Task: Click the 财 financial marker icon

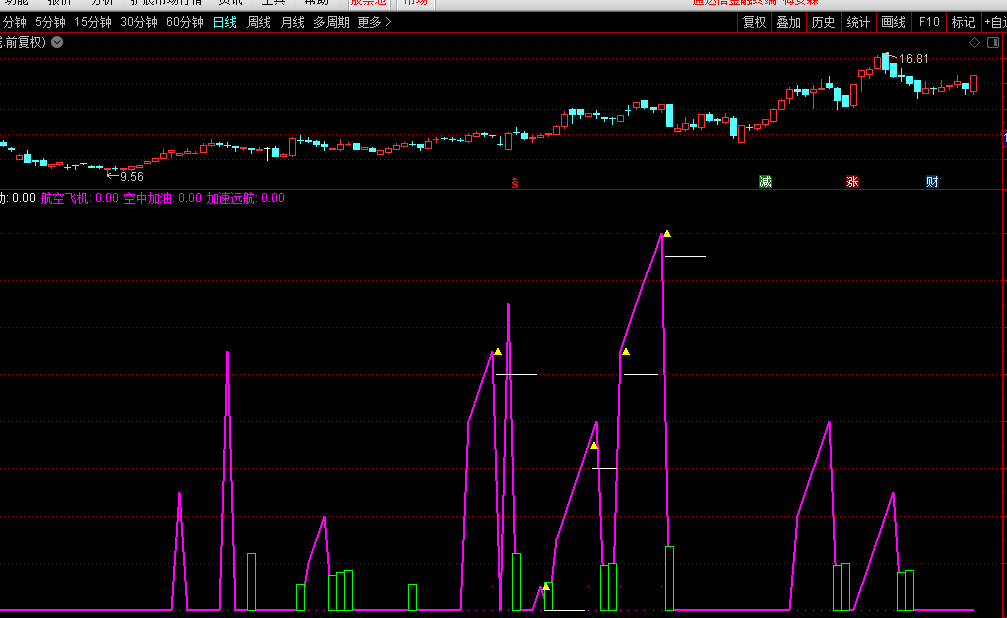Action: click(932, 181)
